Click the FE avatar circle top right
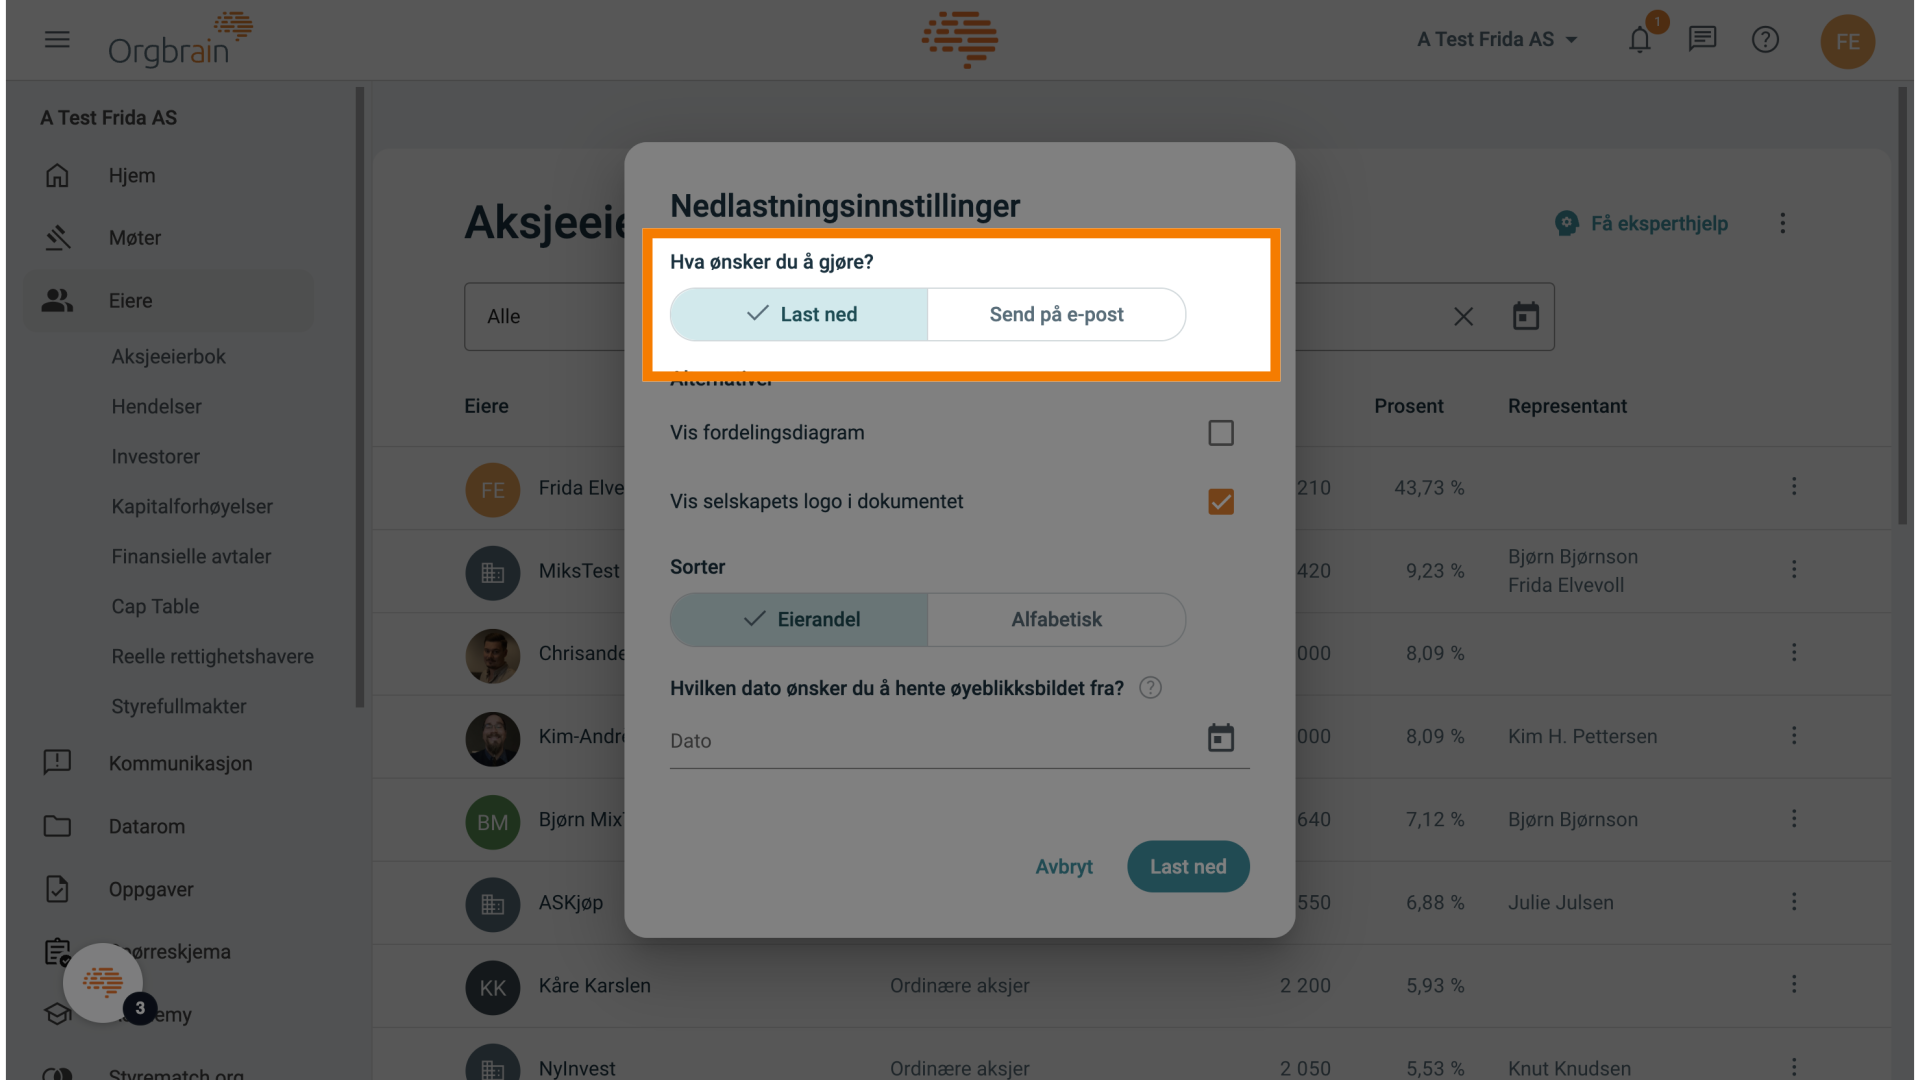This screenshot has width=1920, height=1080. tap(1847, 41)
